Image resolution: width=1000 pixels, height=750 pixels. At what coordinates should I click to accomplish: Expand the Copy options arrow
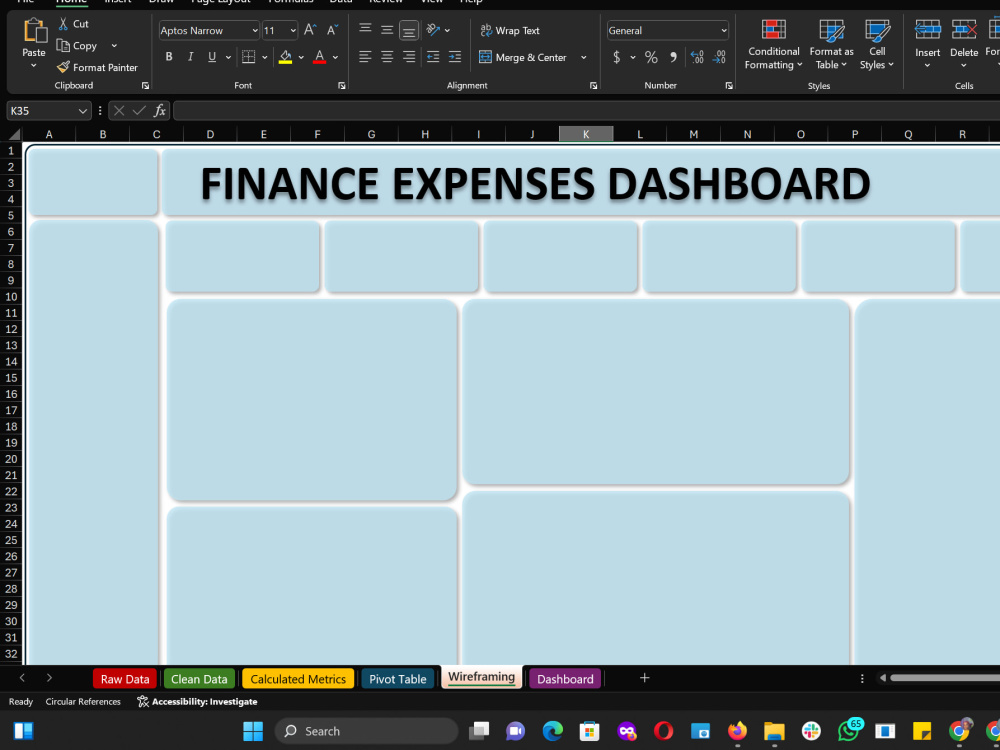pyautogui.click(x=114, y=45)
